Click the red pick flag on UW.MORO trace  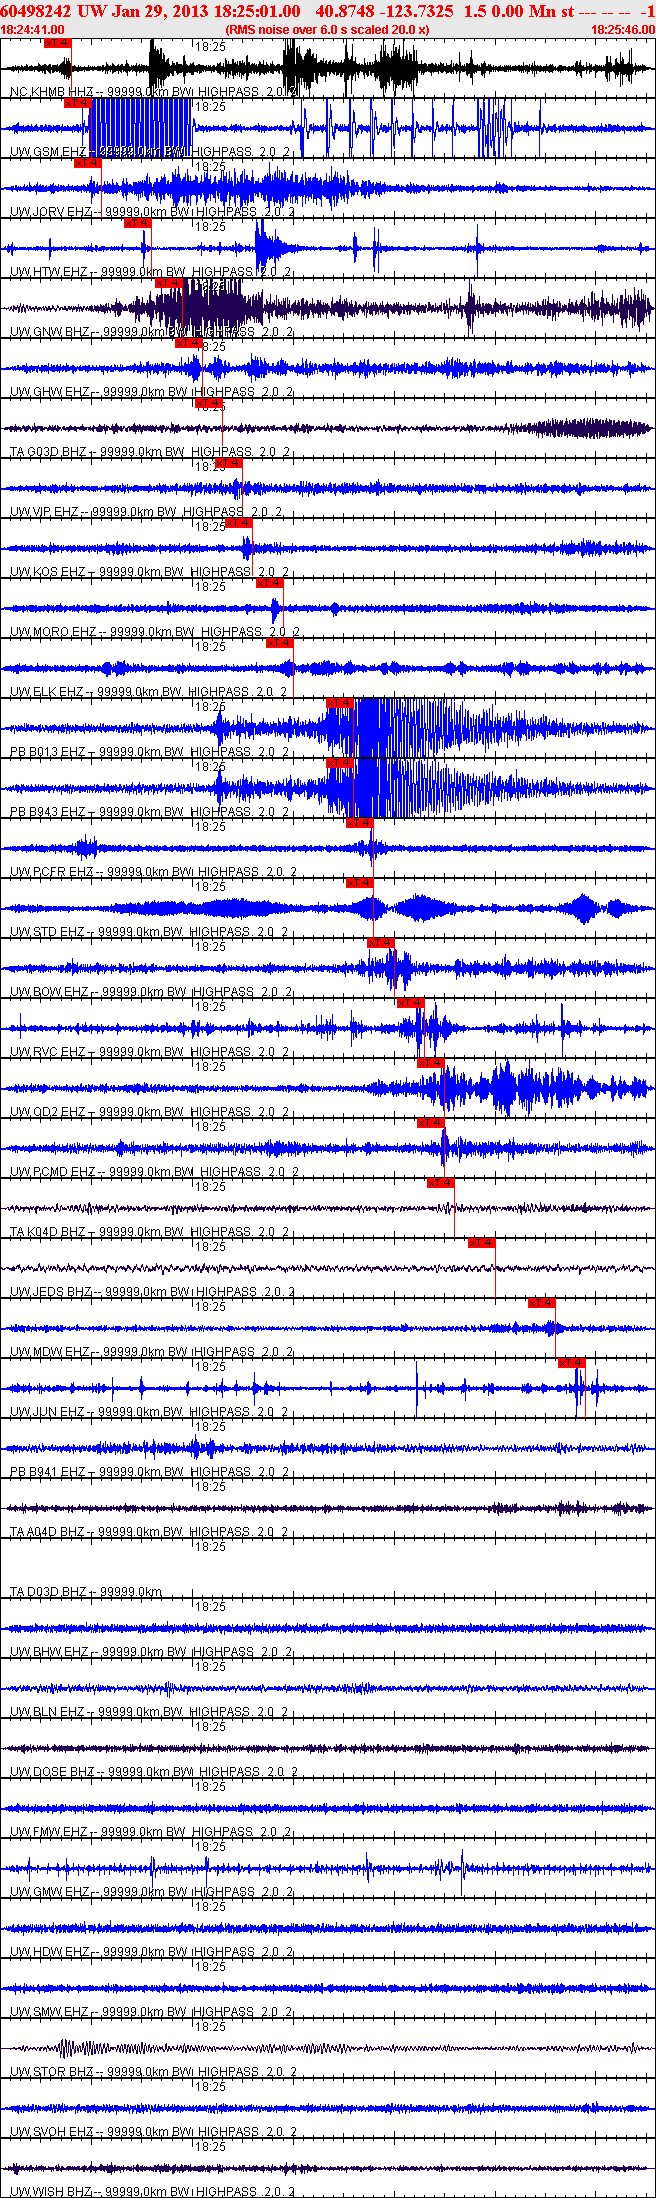pos(270,583)
